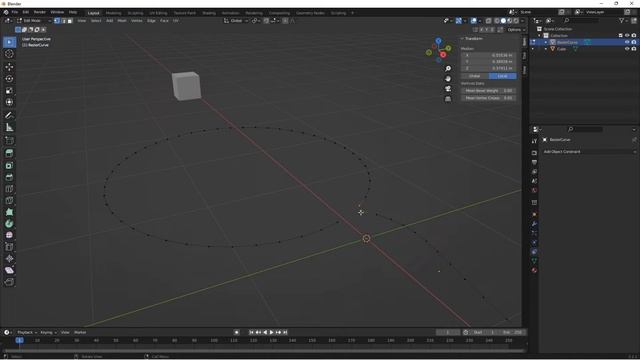Select the Edge Slide tool
Viewport: 640px width, 360px height.
point(9,247)
